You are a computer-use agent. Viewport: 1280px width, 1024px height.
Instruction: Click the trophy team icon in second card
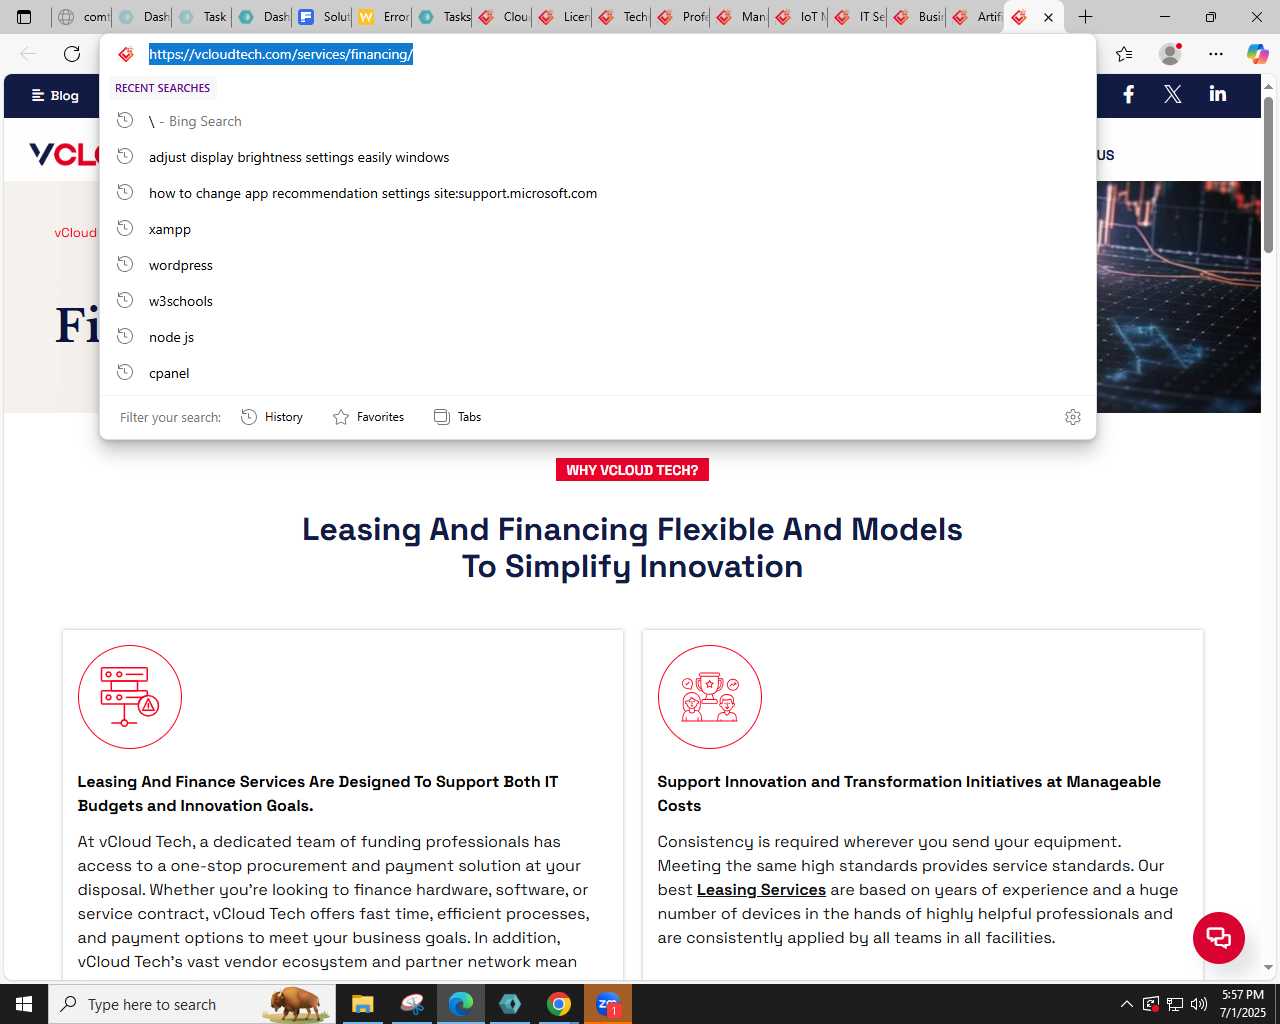coord(710,697)
